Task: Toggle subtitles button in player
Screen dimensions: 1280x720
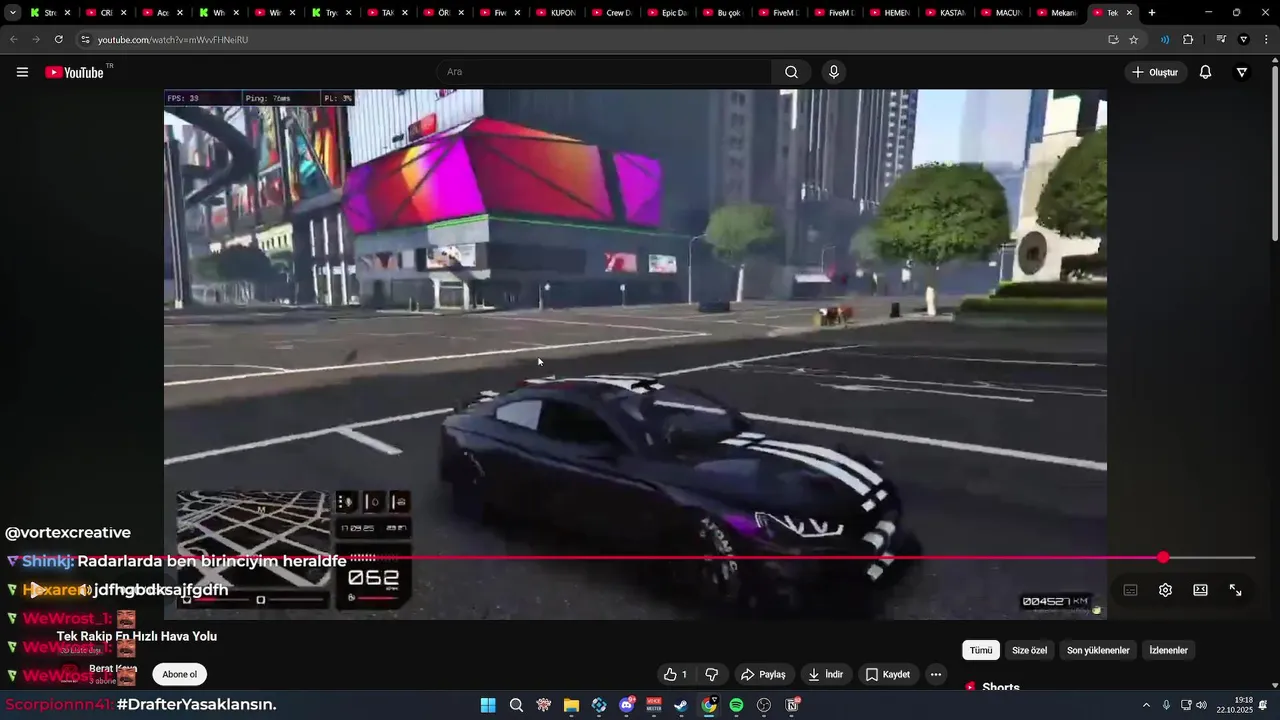Action: (x=1130, y=590)
